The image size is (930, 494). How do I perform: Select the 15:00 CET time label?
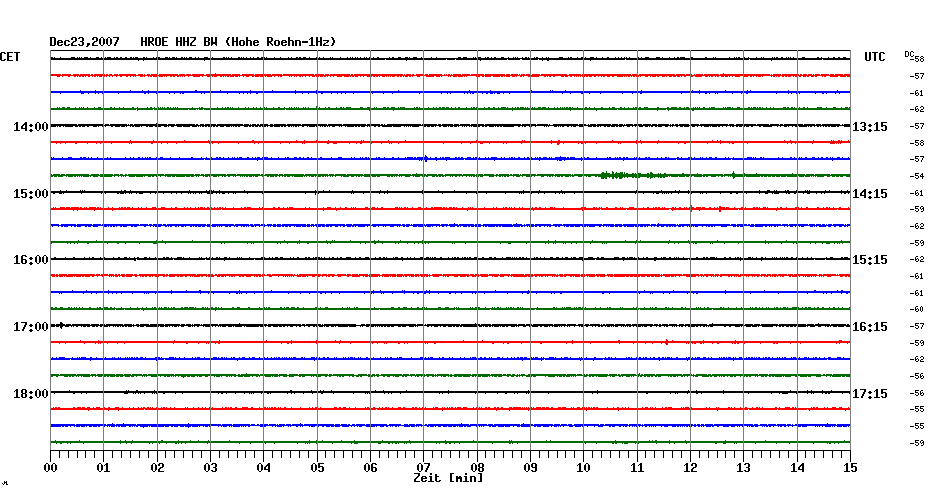(x=31, y=194)
